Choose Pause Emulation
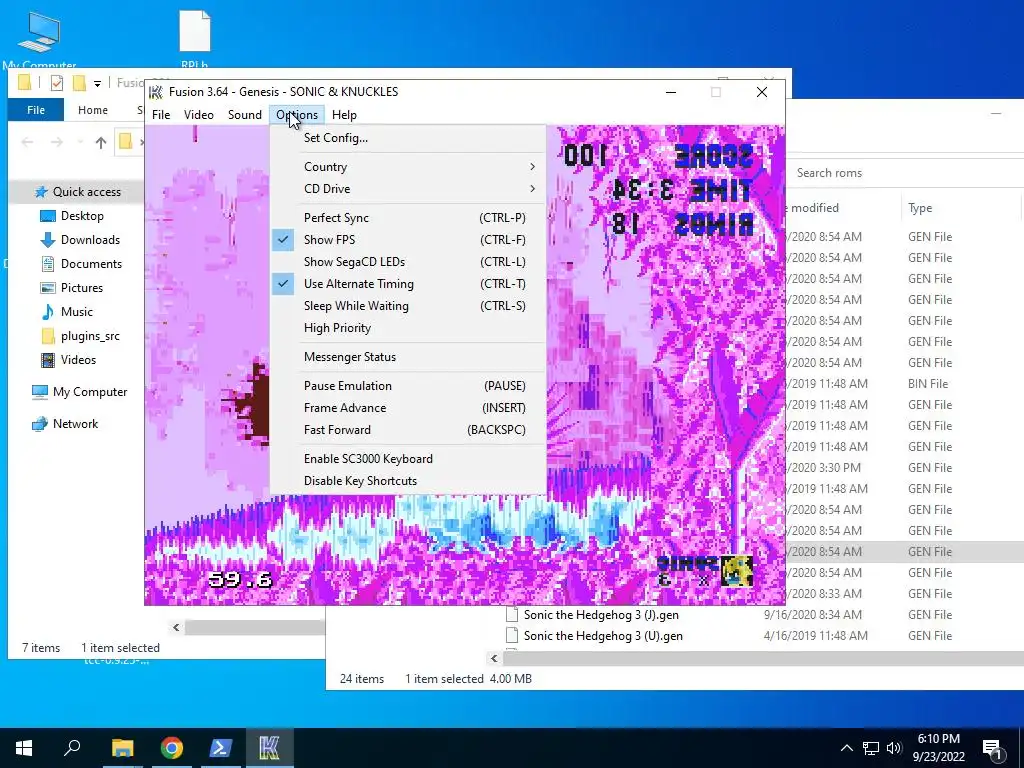Image resolution: width=1024 pixels, height=768 pixels. tap(408, 386)
